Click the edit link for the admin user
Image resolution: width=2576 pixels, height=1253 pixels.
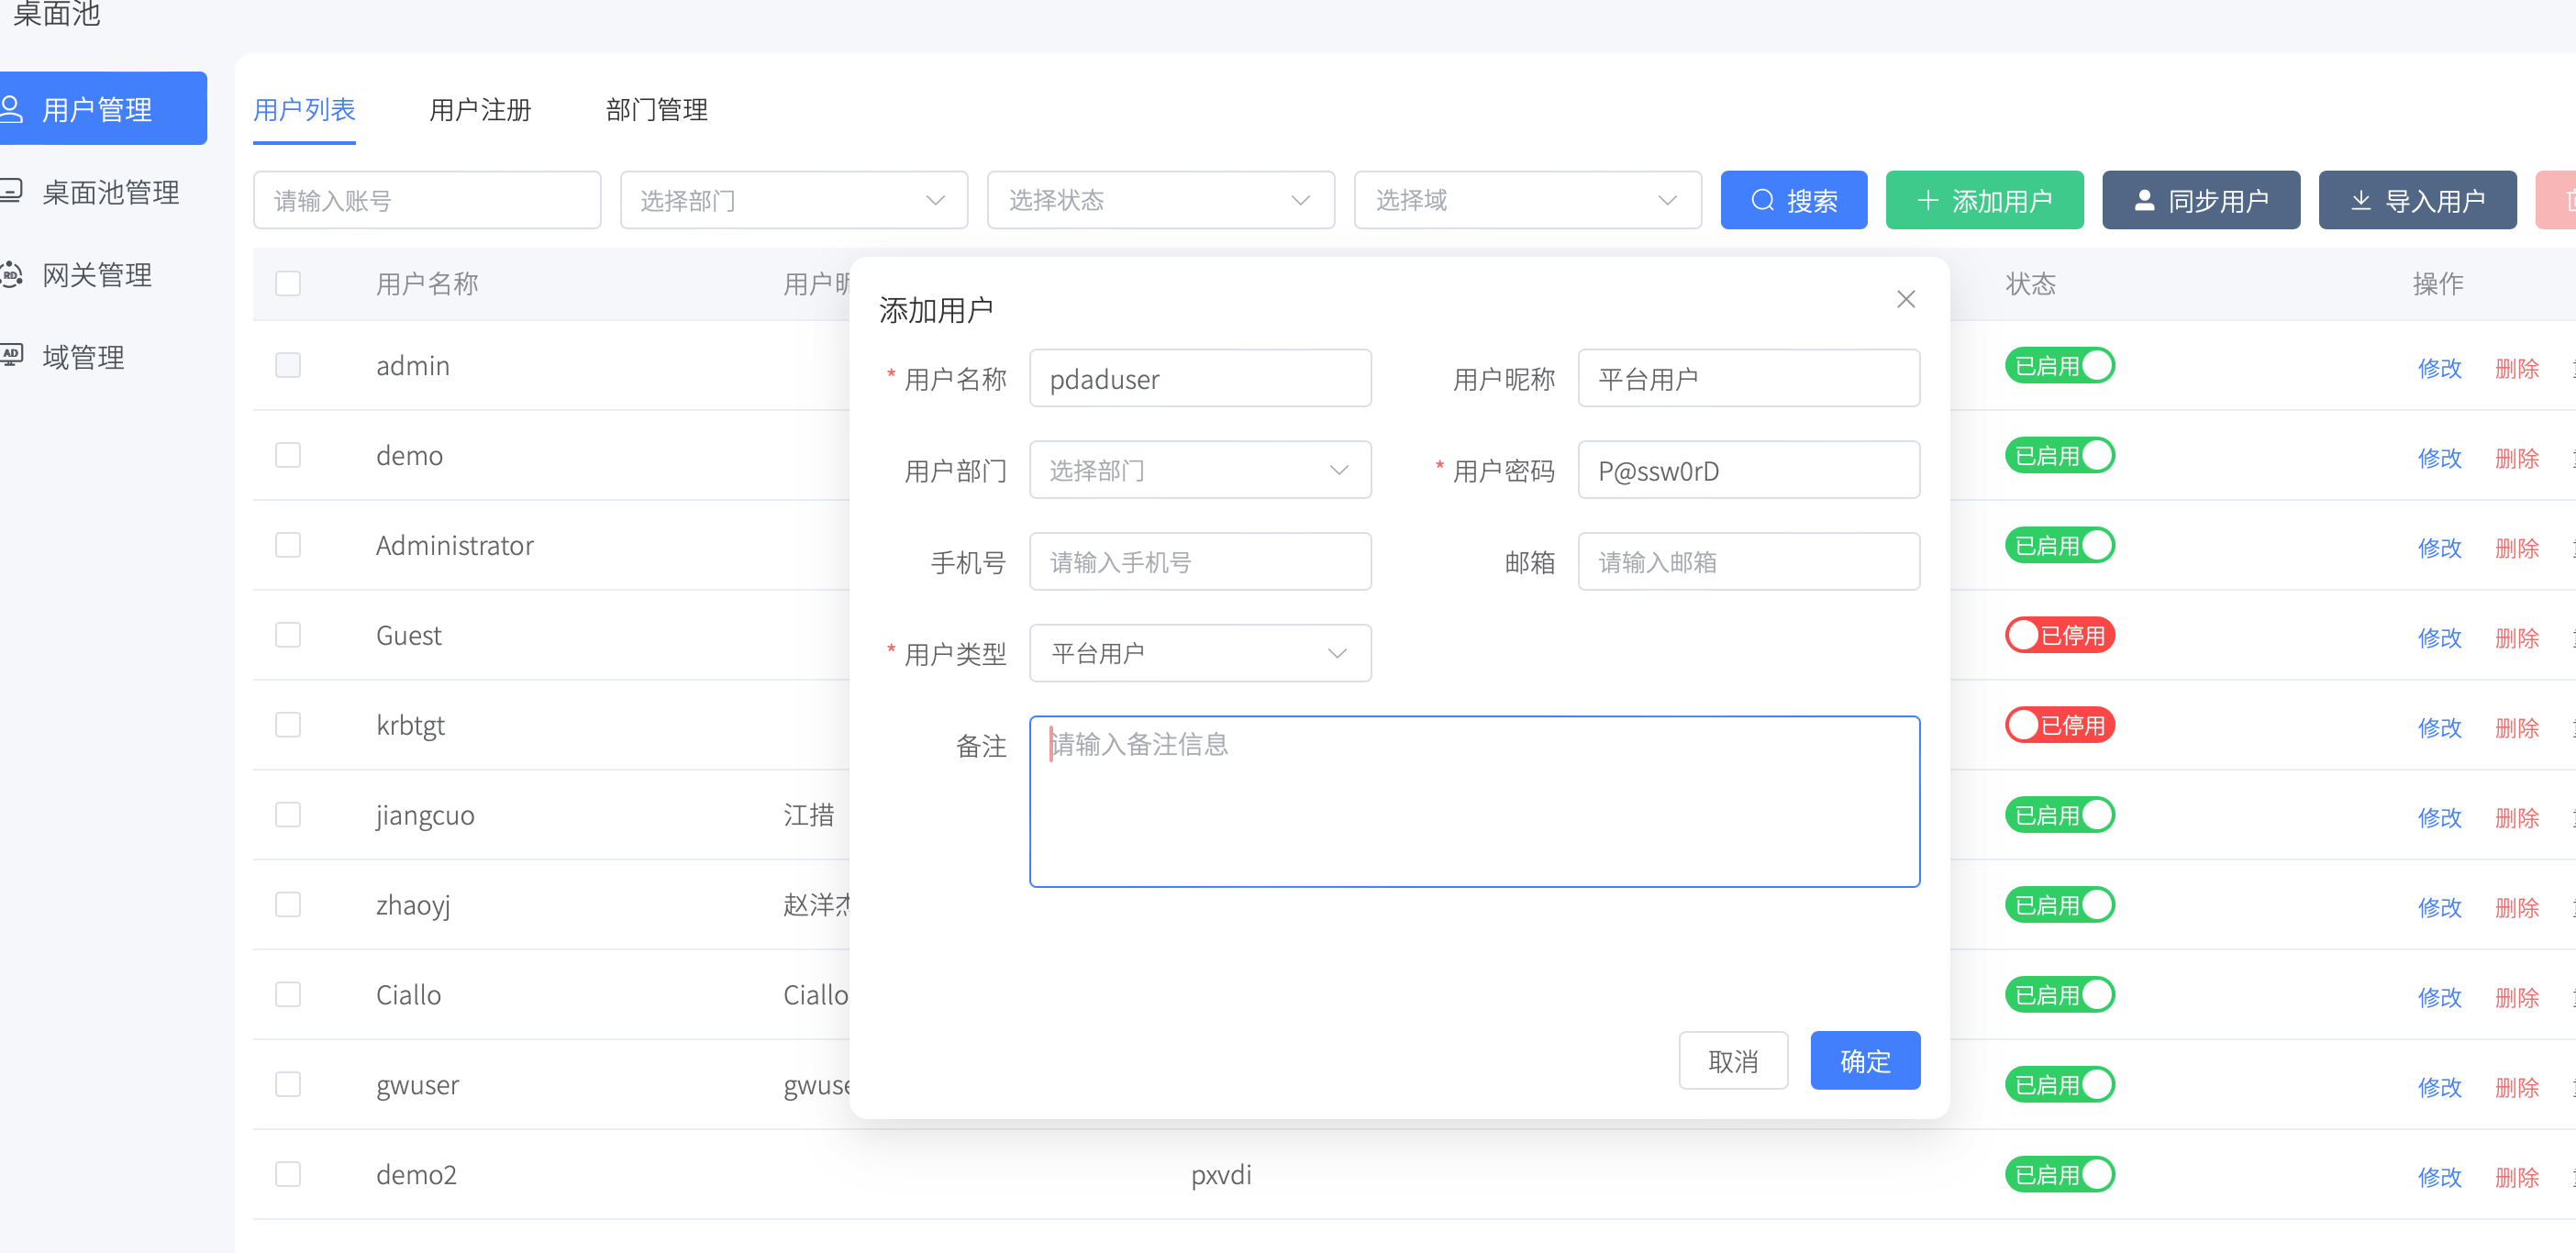click(2438, 368)
